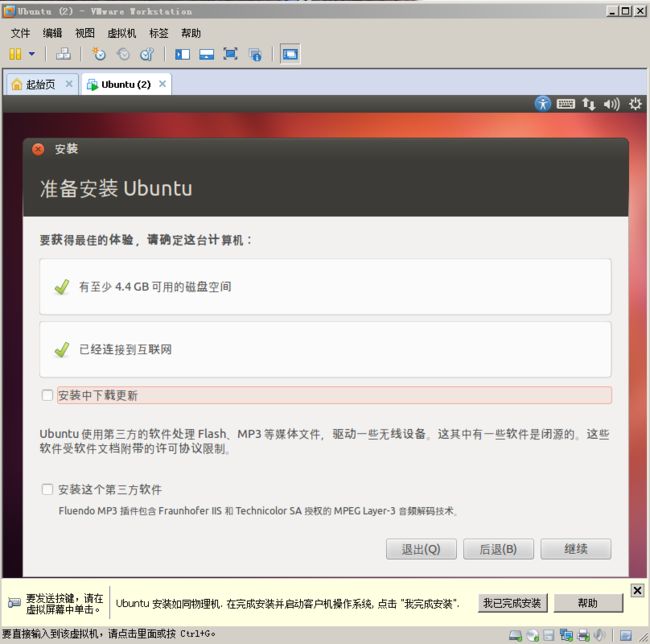Click the 退出(Q) button
This screenshot has height=644, width=650.
tap(421, 549)
